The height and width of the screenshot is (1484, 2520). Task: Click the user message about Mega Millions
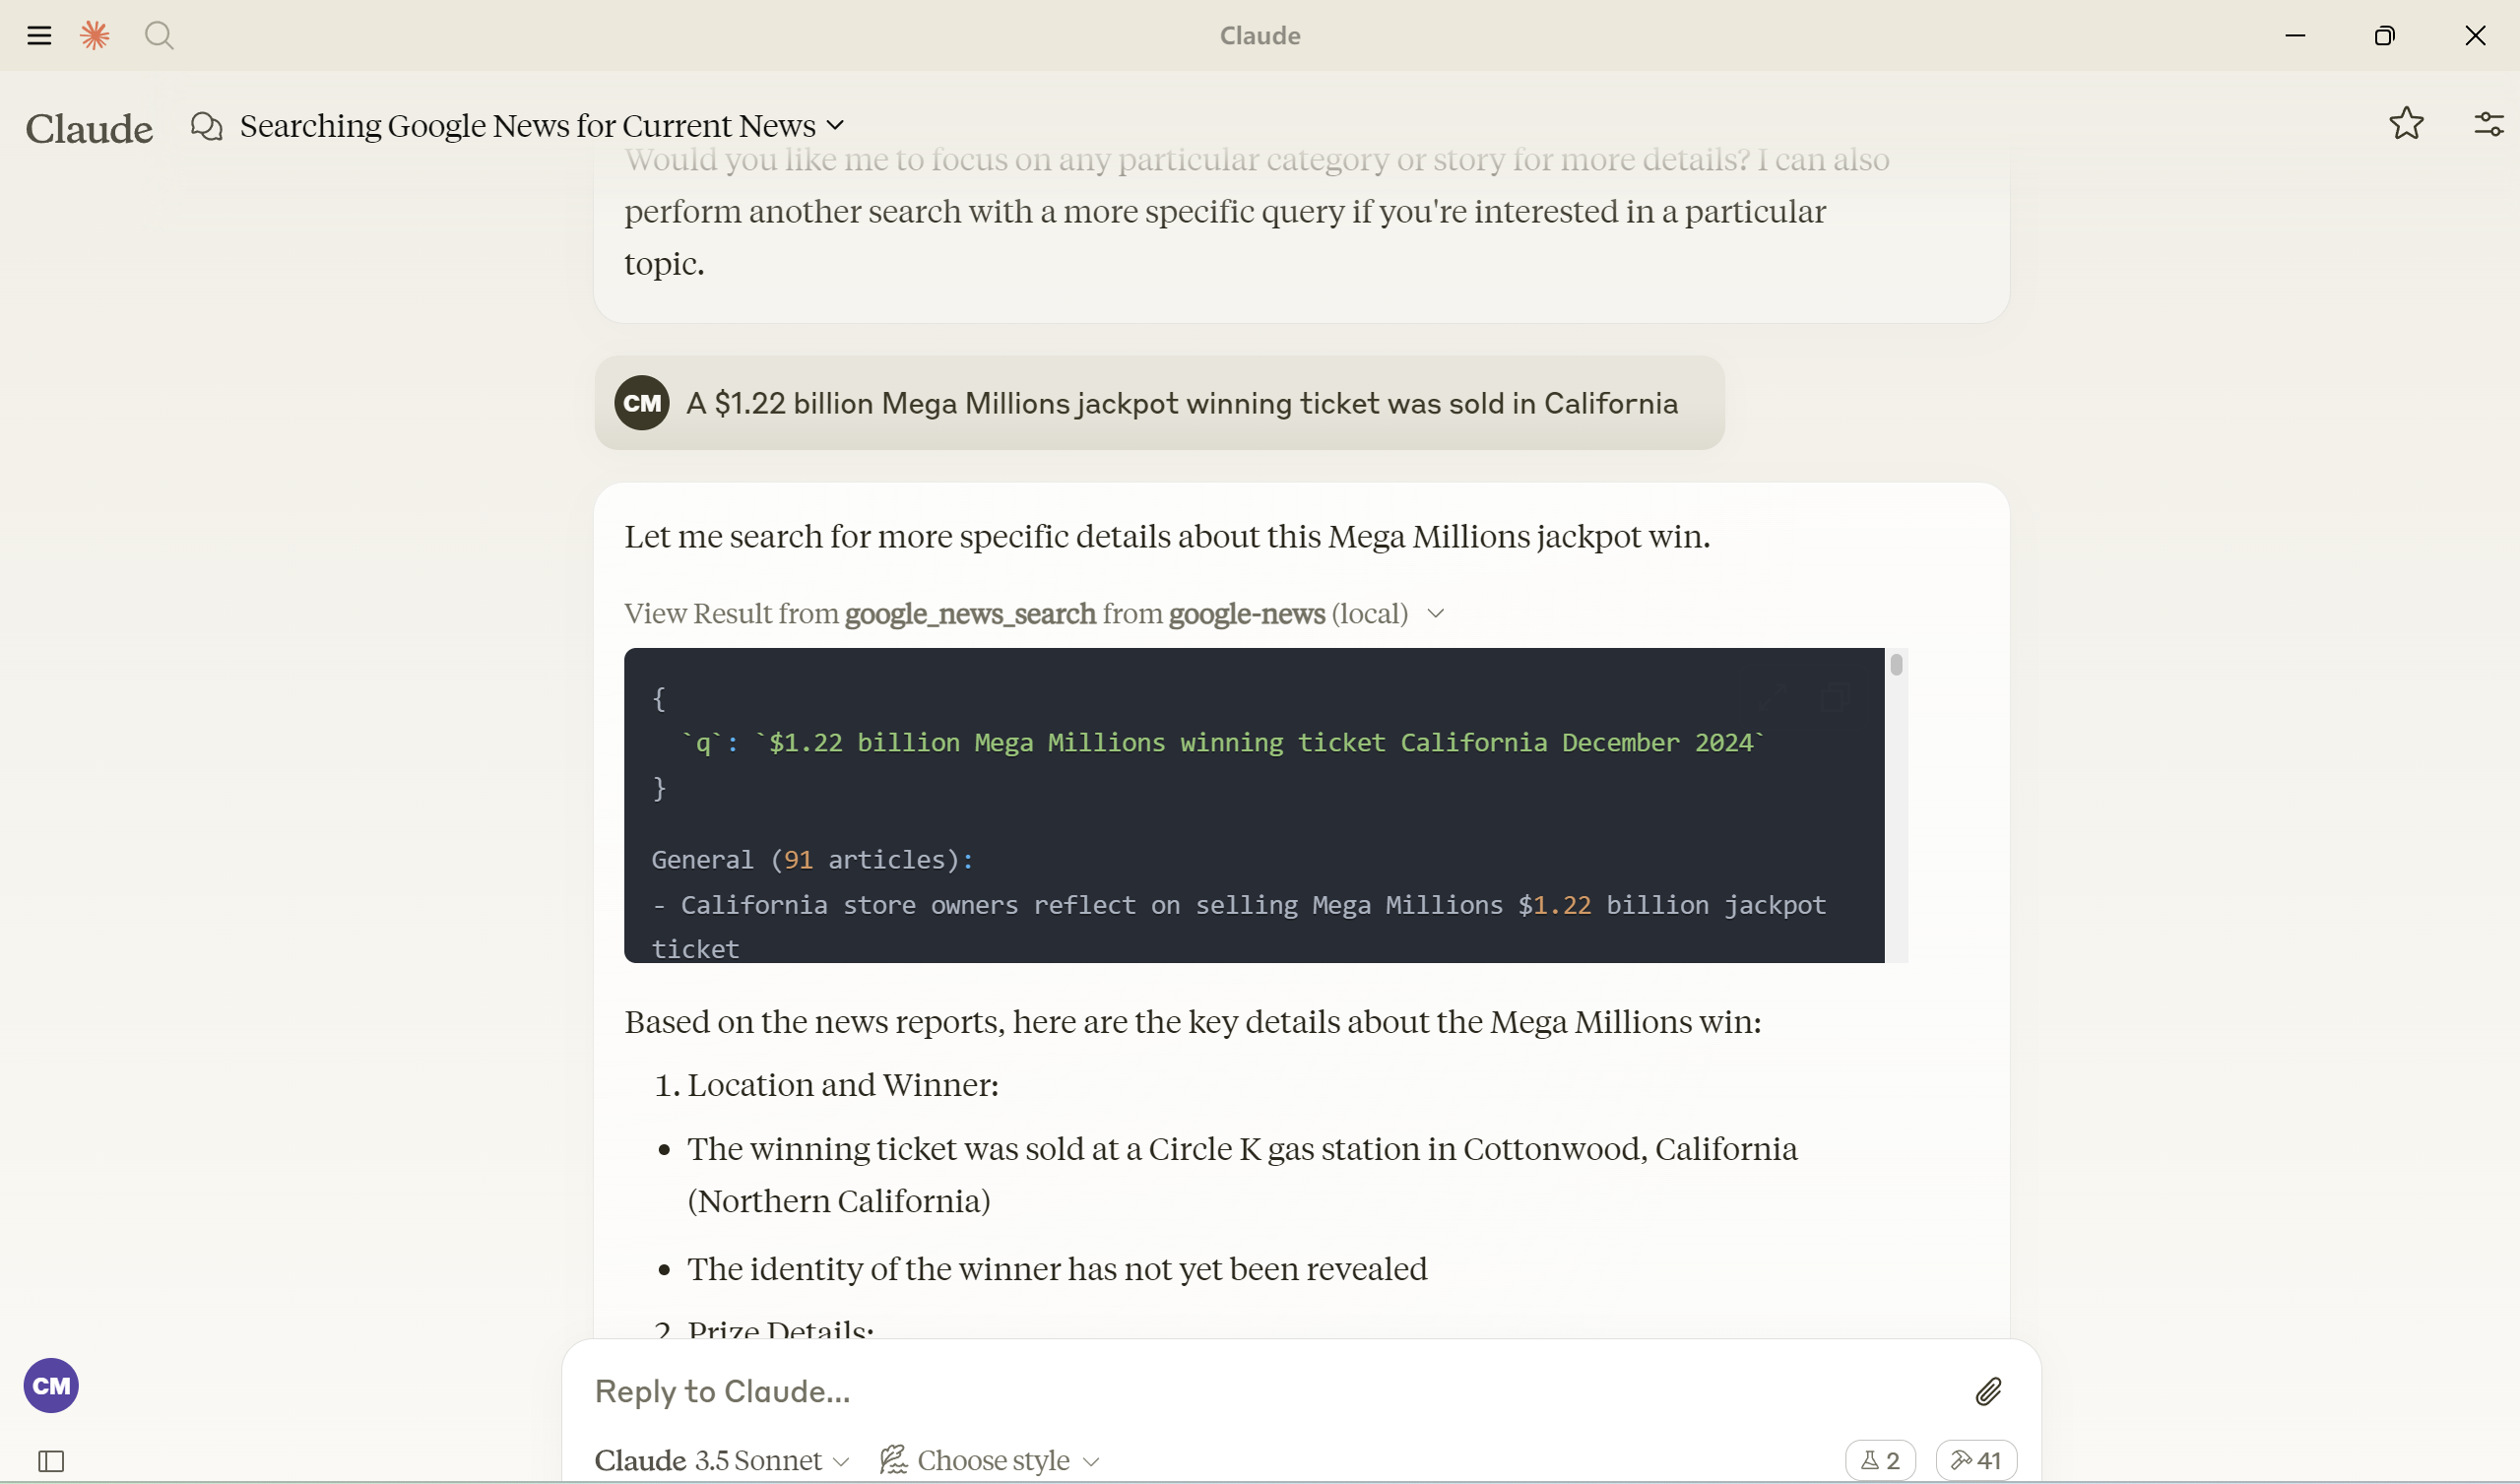point(1180,403)
